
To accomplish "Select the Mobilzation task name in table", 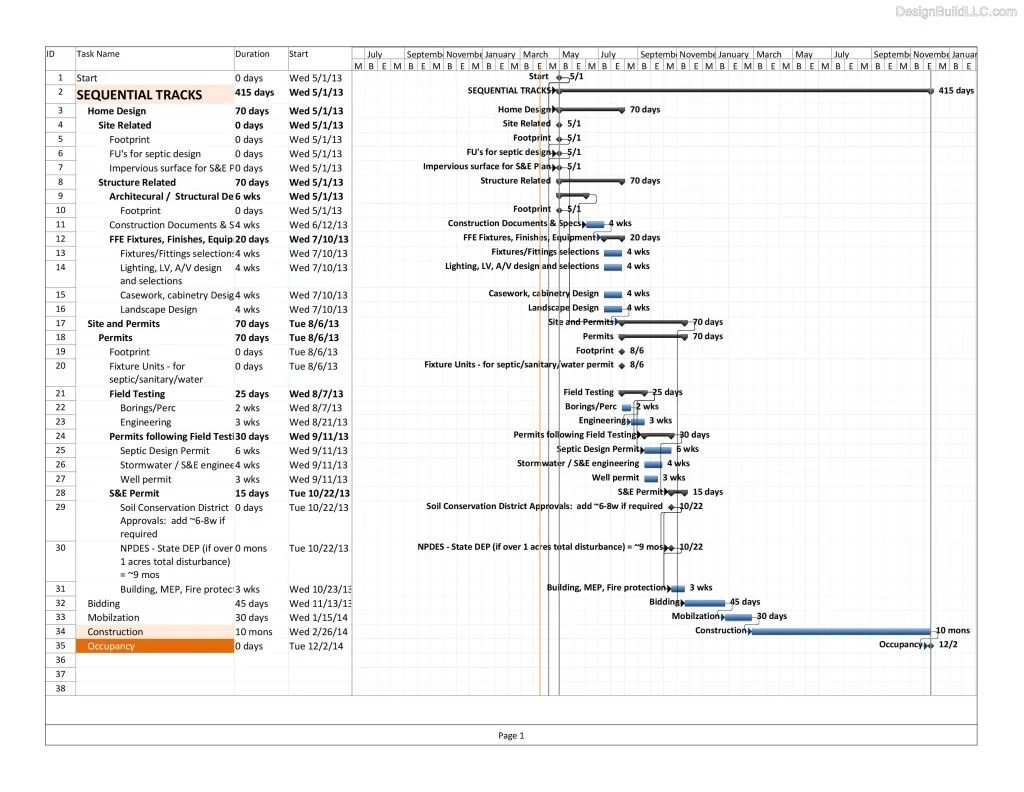I will point(114,618).
